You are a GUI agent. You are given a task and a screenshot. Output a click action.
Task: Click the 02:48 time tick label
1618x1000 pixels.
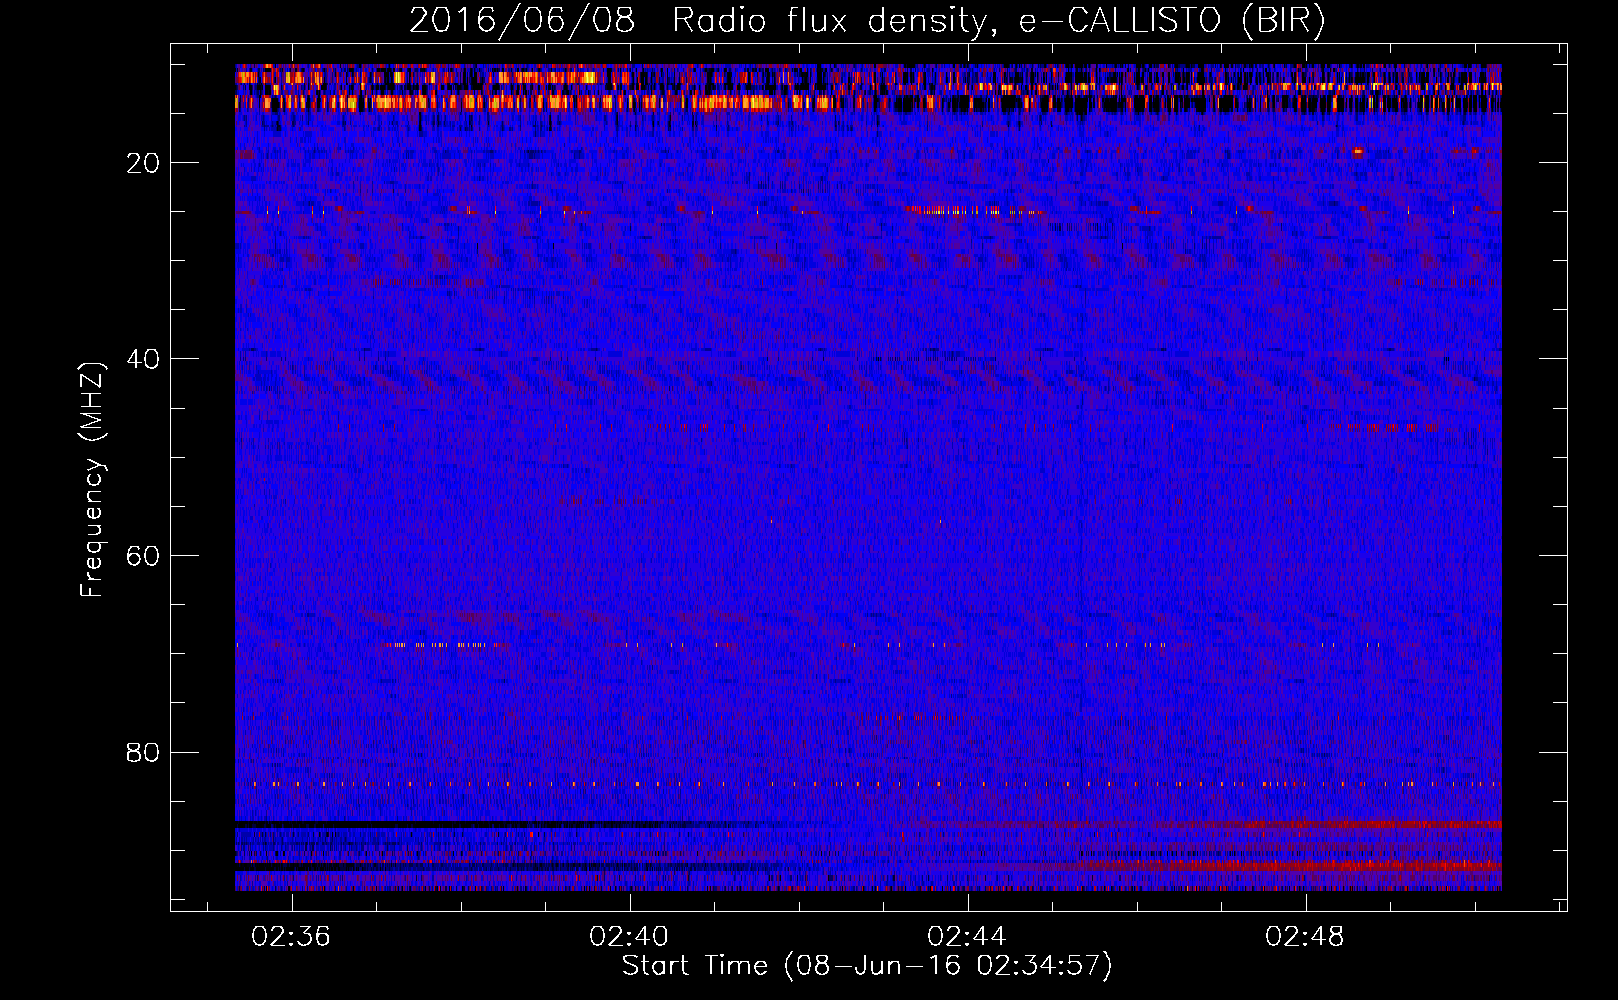click(1305, 937)
